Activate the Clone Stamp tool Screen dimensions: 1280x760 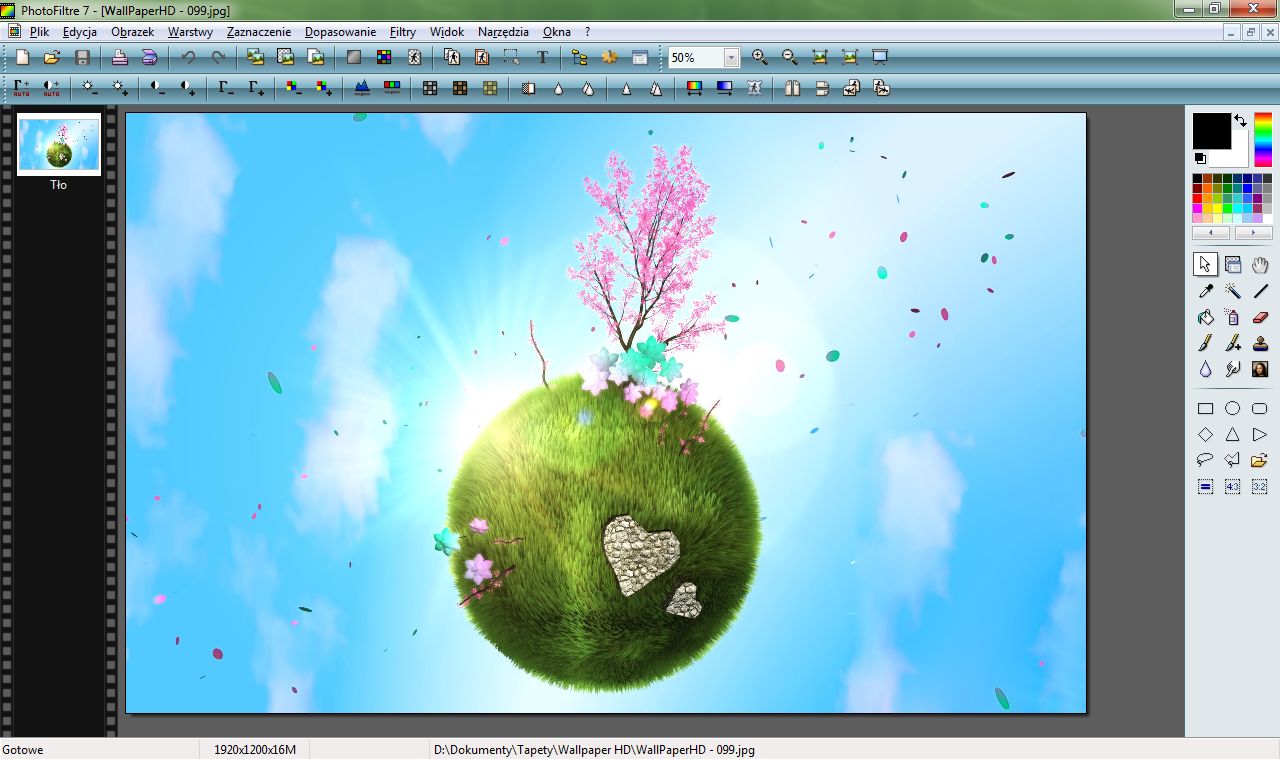(1259, 343)
